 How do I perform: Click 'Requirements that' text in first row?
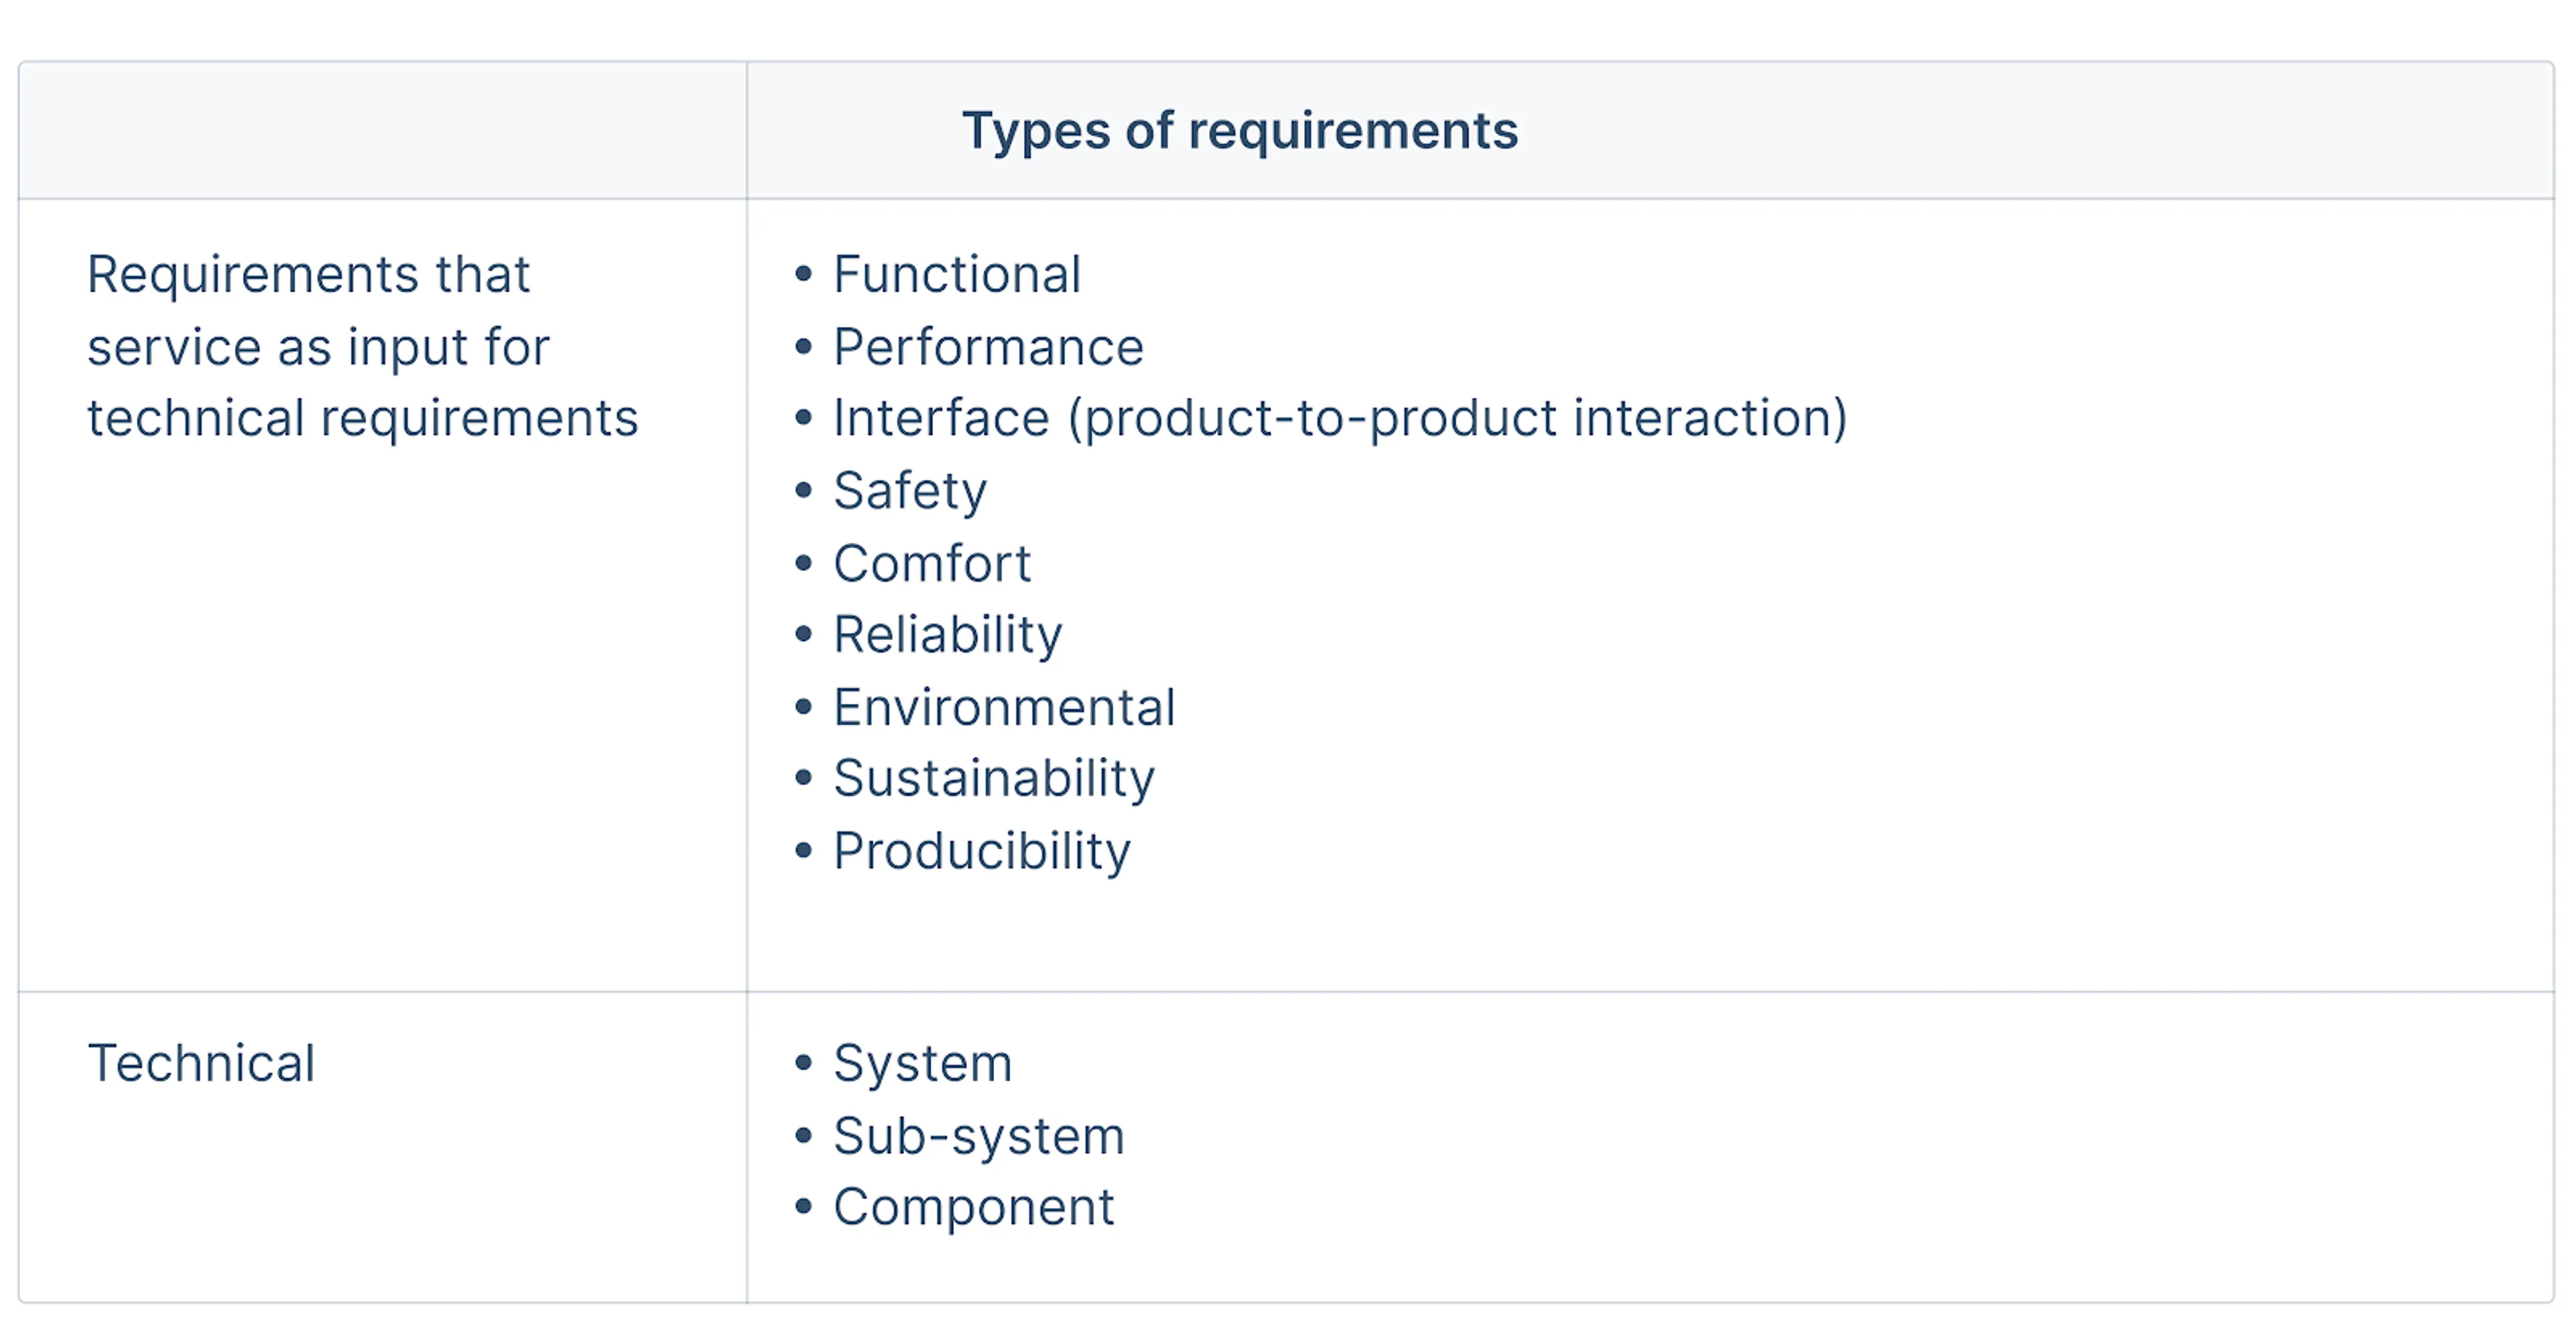tap(308, 274)
